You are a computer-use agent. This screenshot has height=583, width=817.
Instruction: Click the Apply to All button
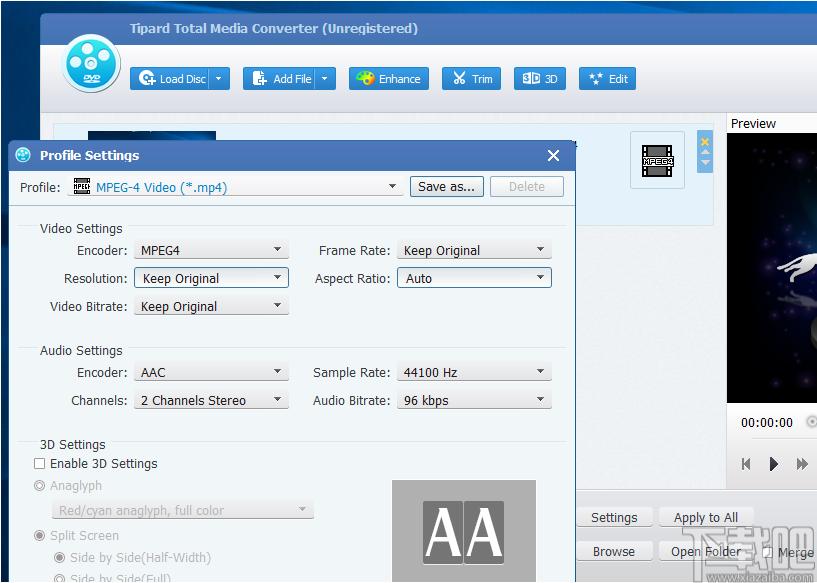[706, 517]
